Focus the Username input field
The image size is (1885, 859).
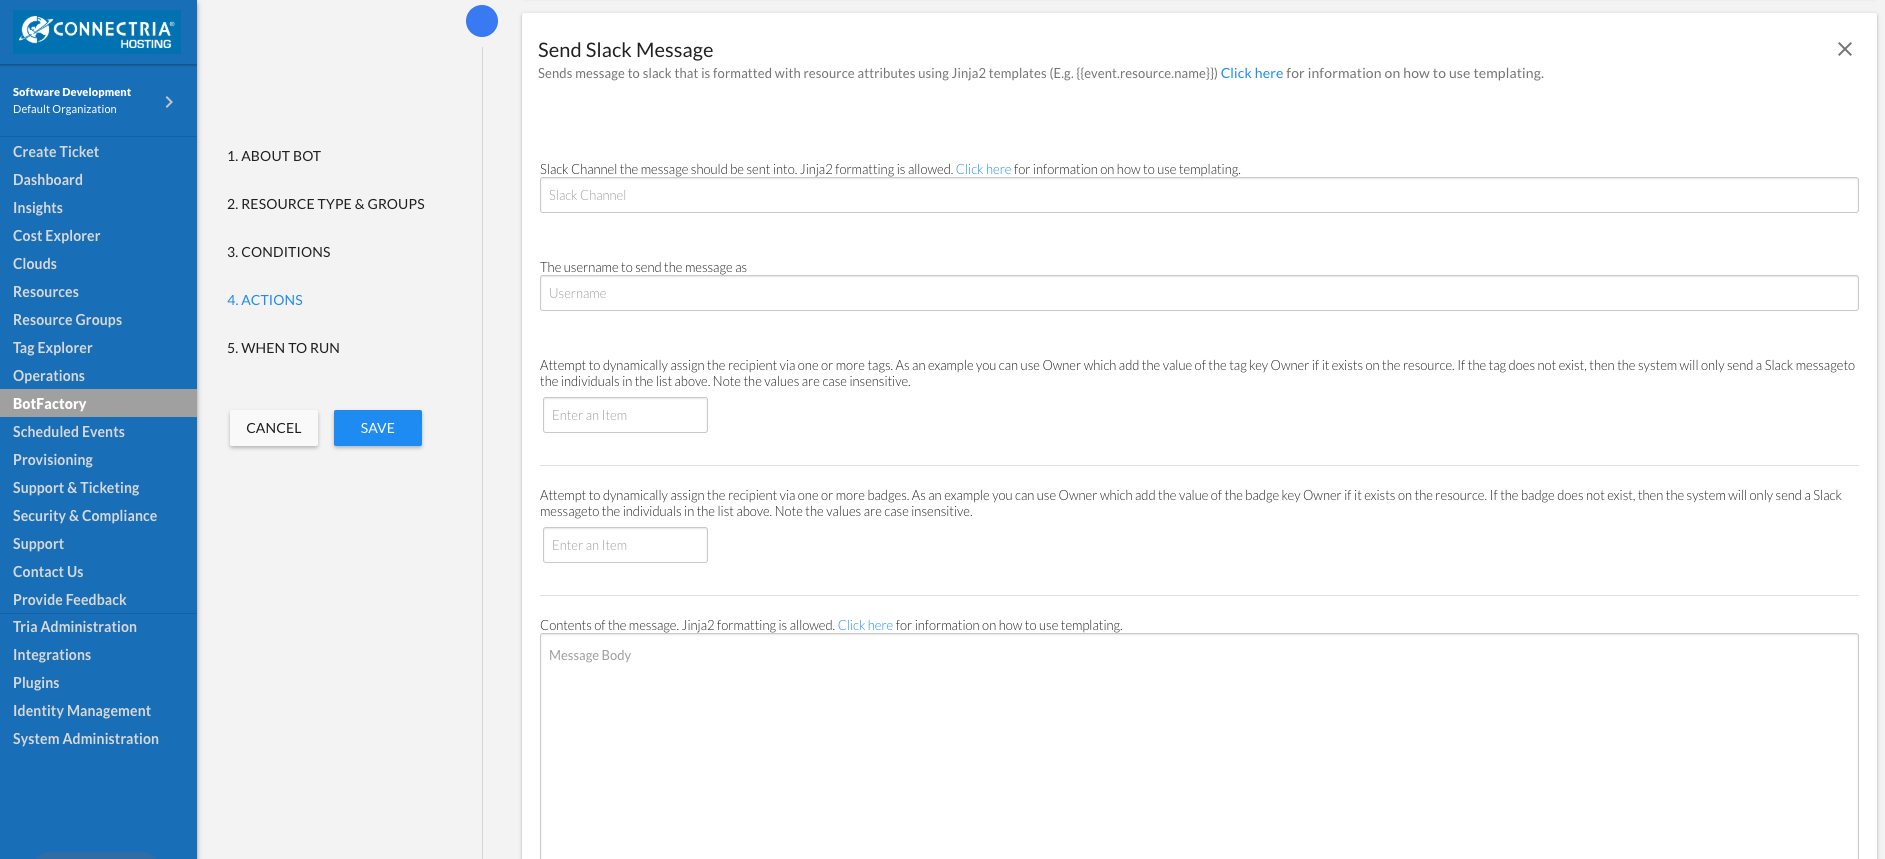pyautogui.click(x=1199, y=293)
